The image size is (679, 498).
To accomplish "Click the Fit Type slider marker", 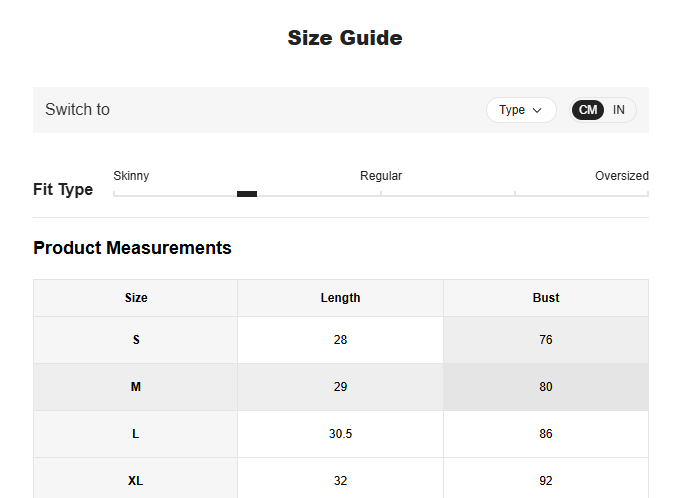I will [x=247, y=194].
